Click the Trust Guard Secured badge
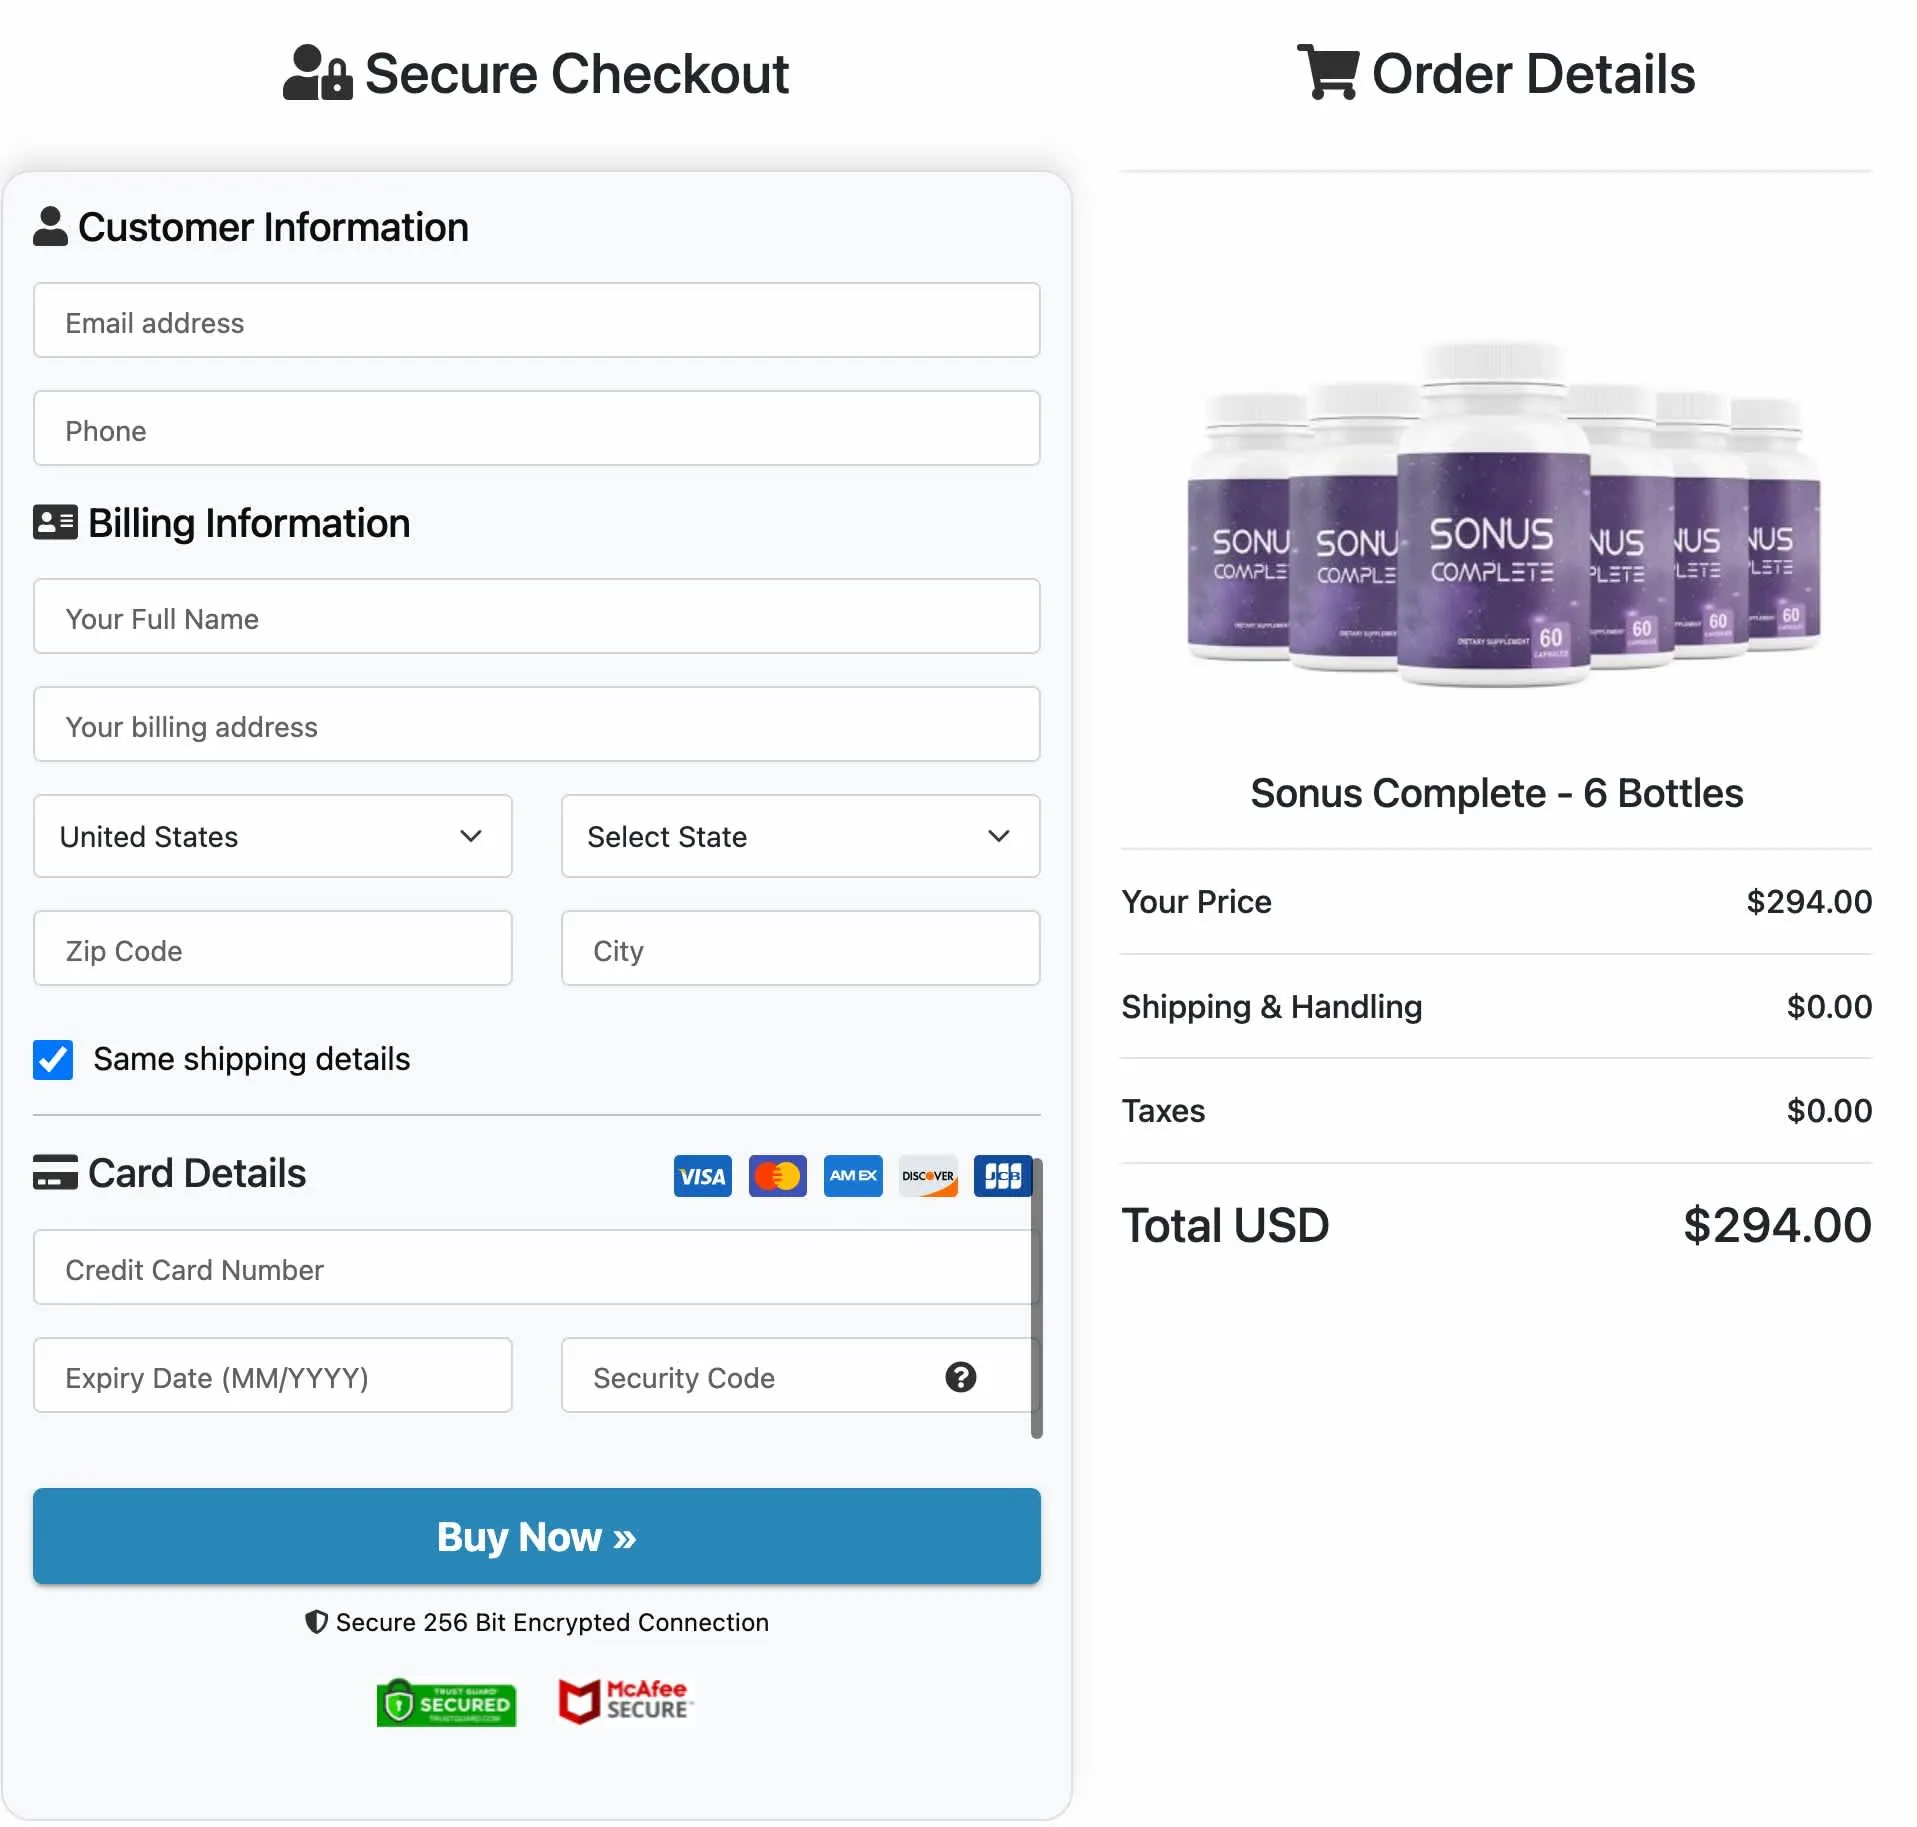This screenshot has height=1827, width=1917. coord(446,1702)
